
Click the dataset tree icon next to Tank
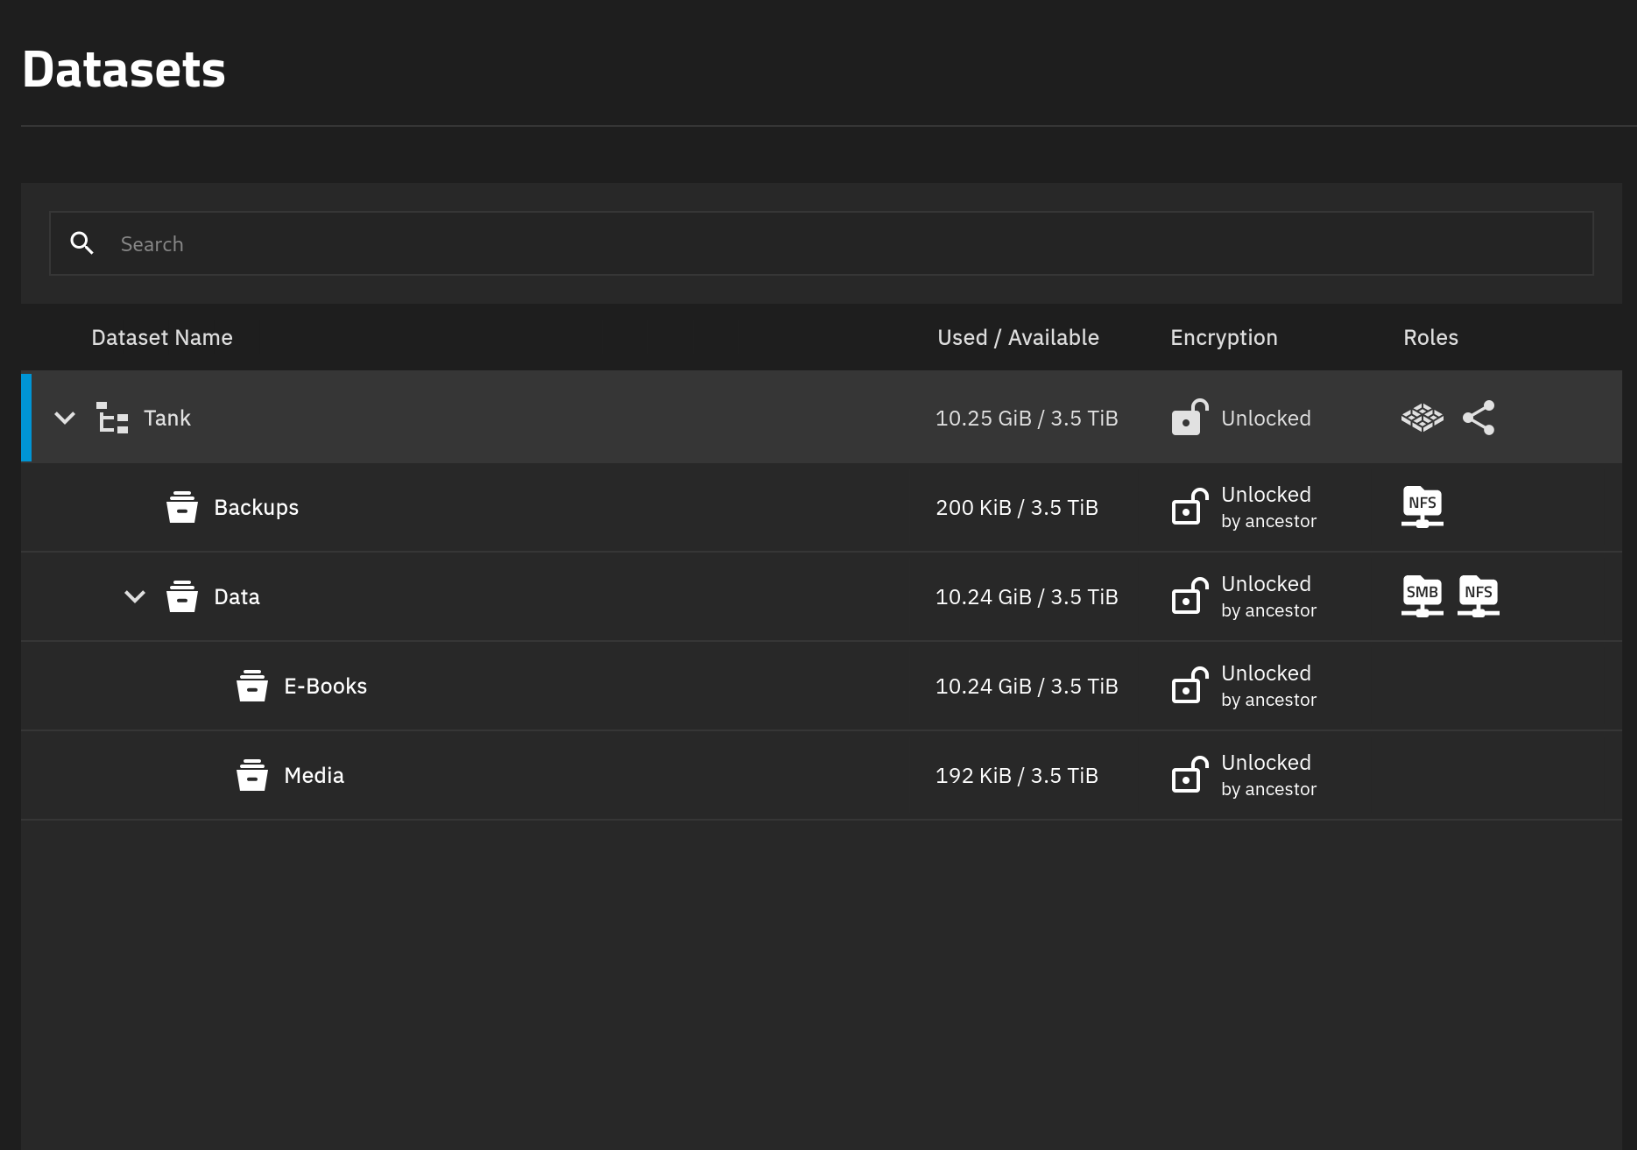[x=111, y=417]
